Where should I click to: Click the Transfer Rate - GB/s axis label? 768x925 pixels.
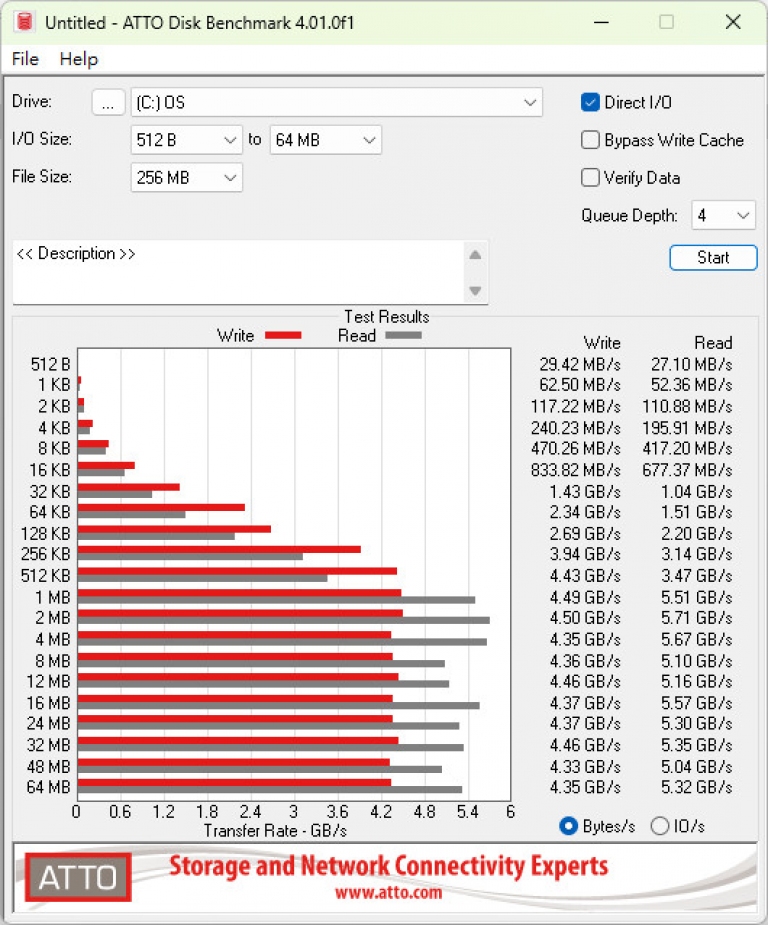coord(275,831)
